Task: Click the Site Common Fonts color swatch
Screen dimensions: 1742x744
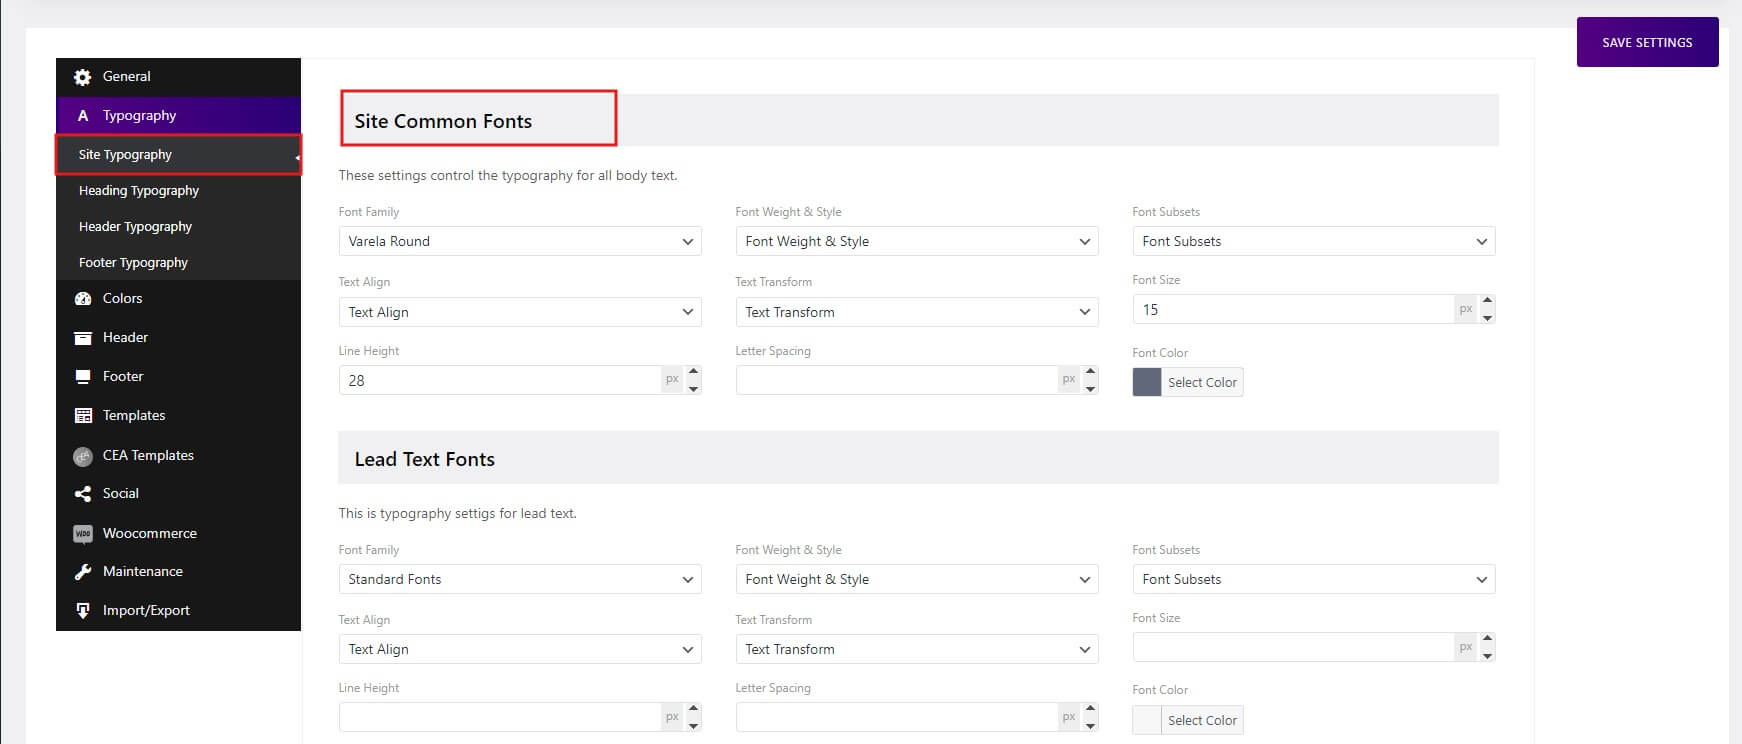Action: click(1147, 382)
